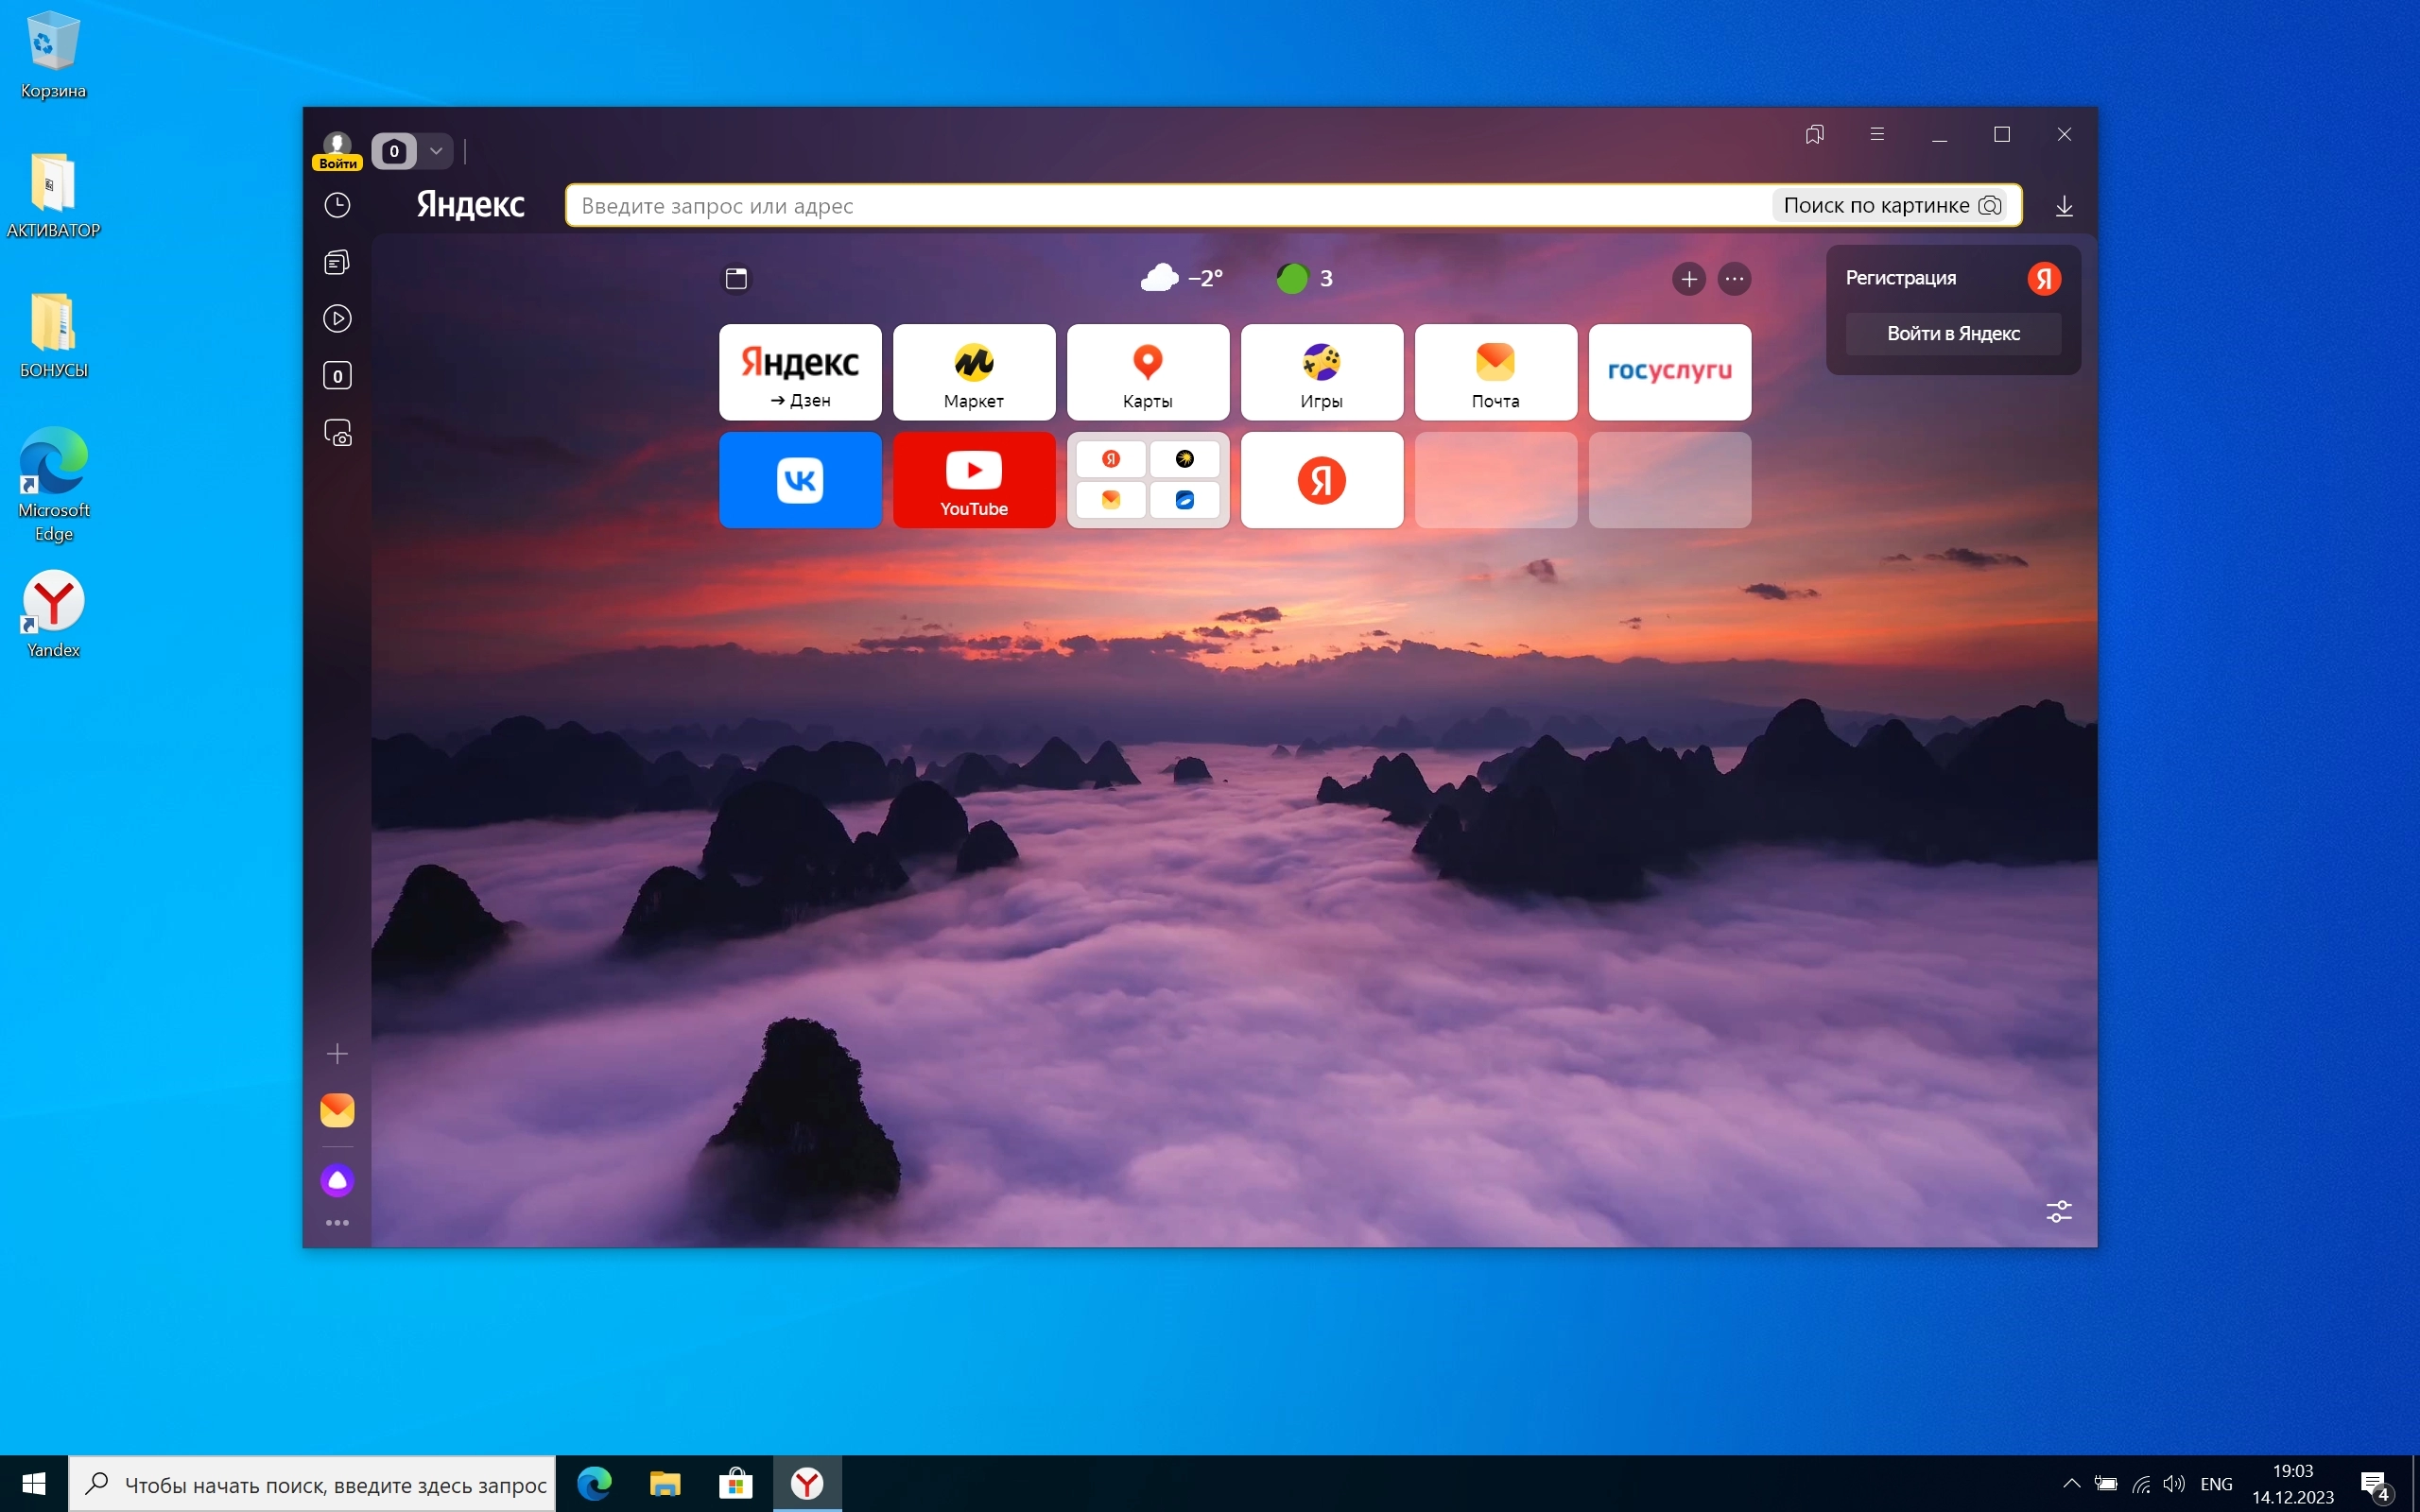The width and height of the screenshot is (2420, 1512).
Task: Click the Регистрация link
Action: pyautogui.click(x=1900, y=278)
